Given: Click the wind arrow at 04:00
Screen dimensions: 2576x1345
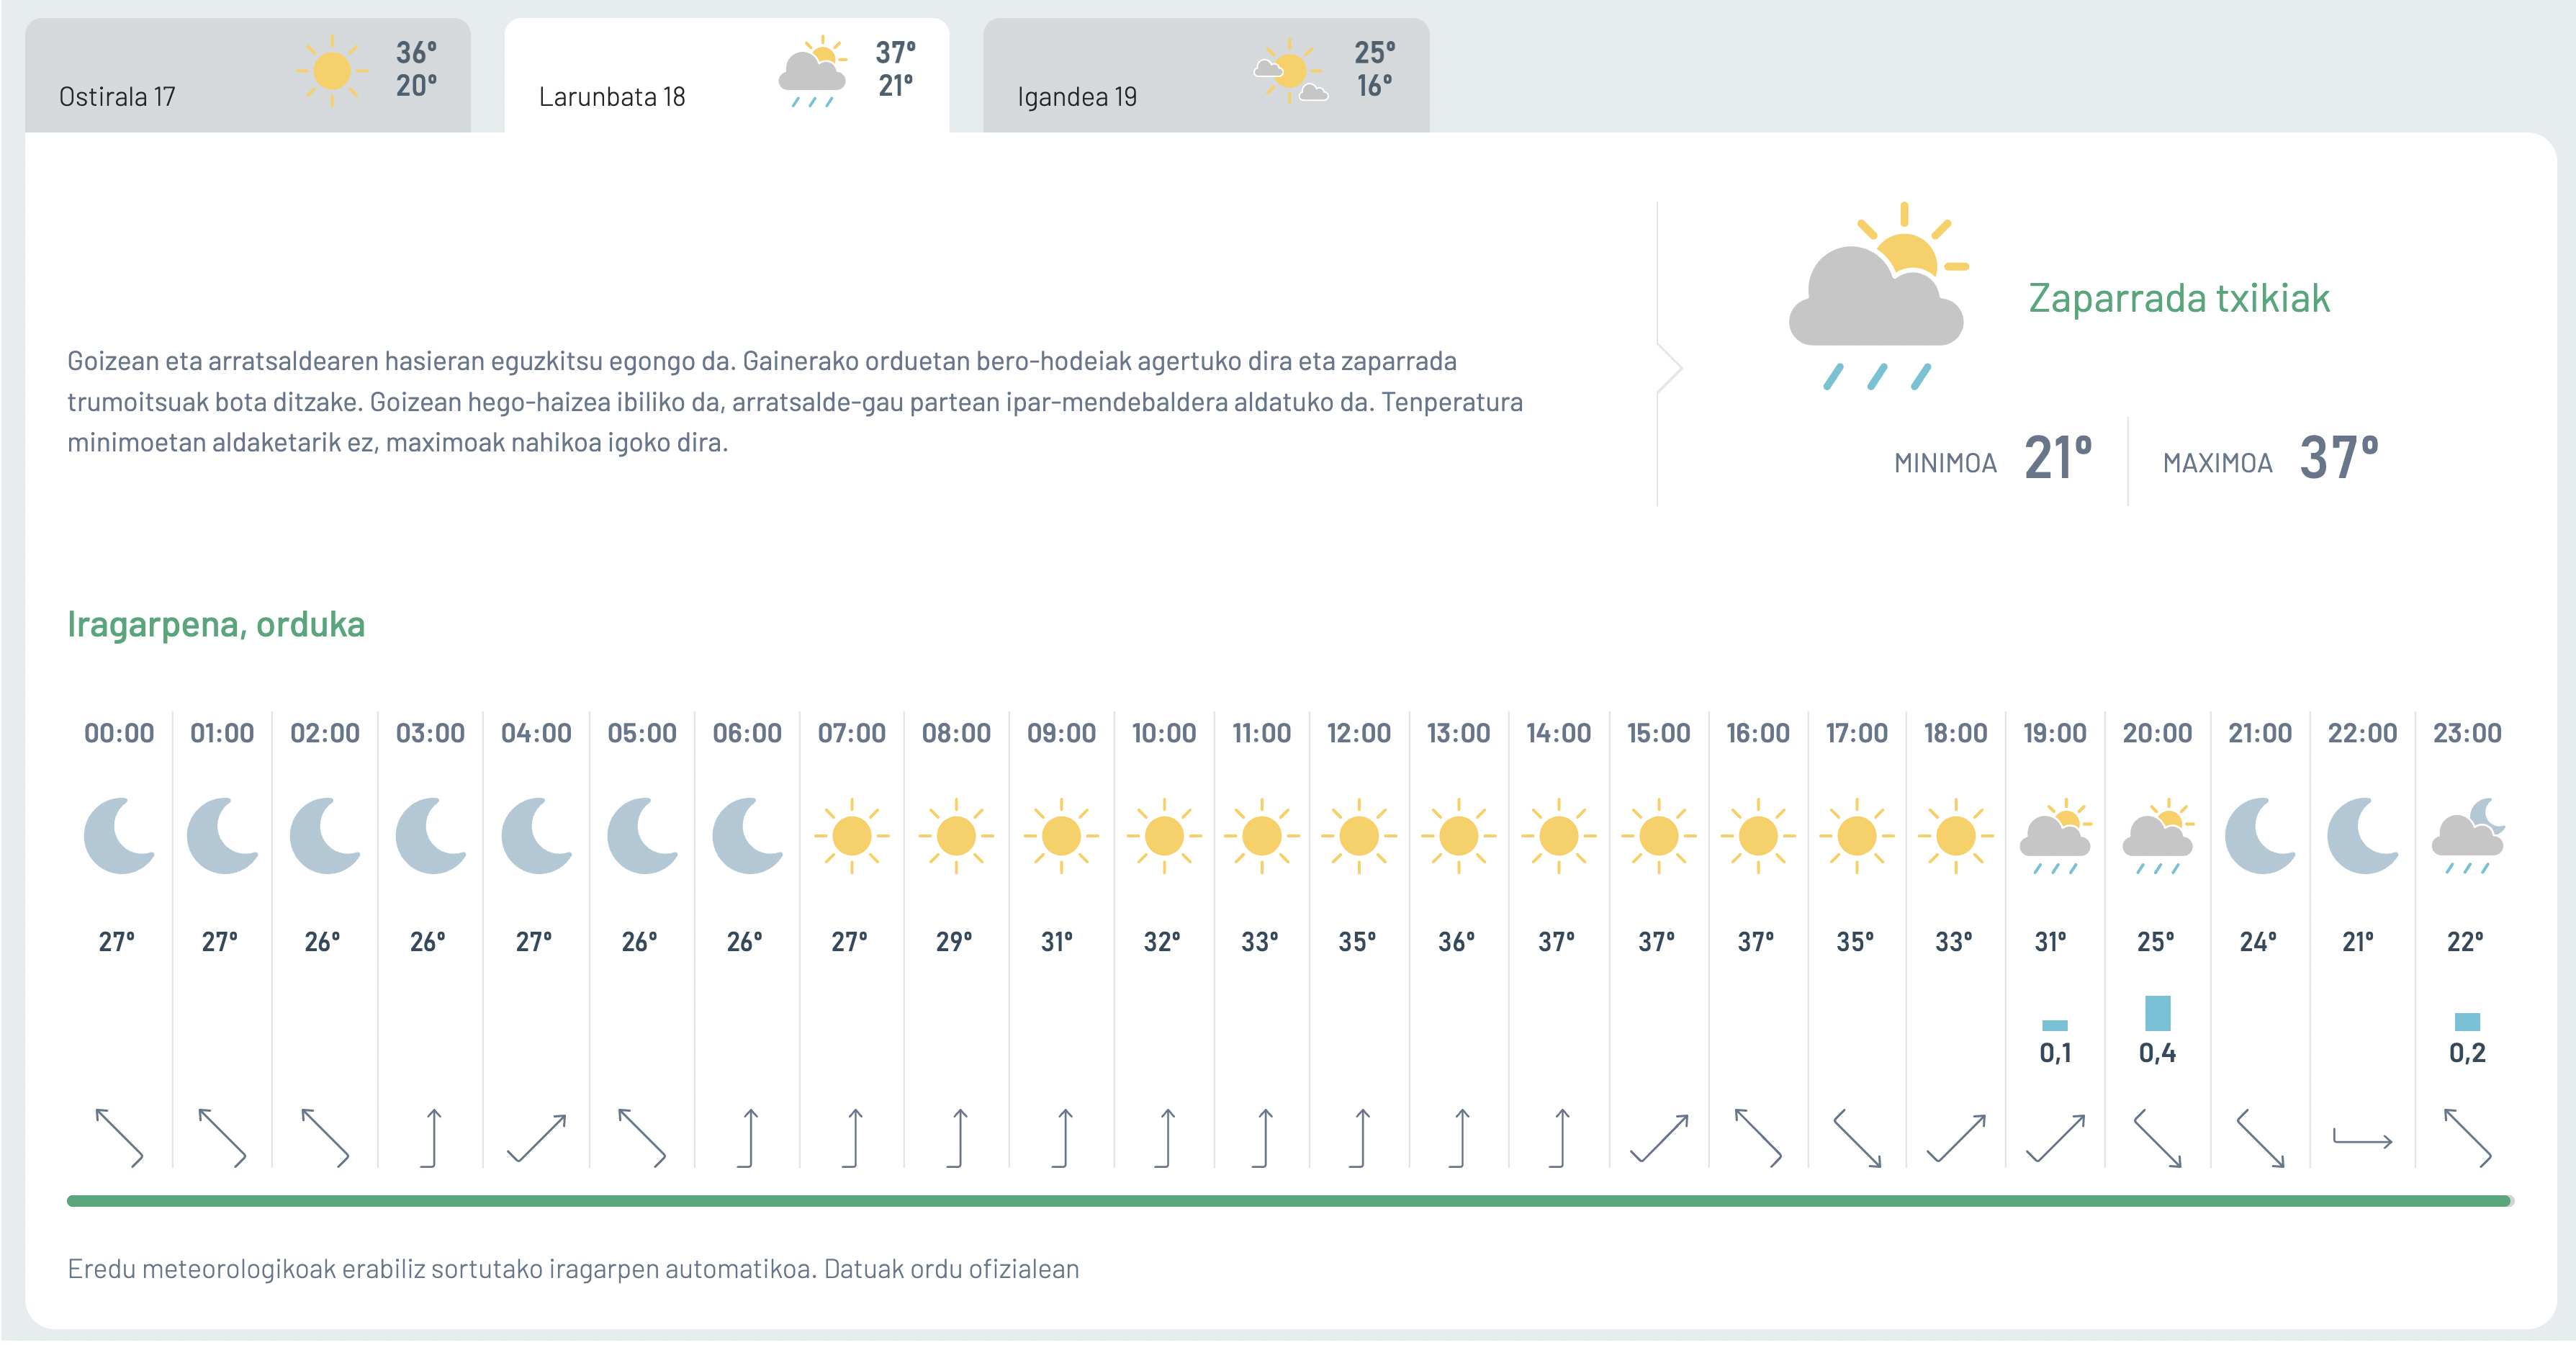Looking at the screenshot, I should [537, 1138].
